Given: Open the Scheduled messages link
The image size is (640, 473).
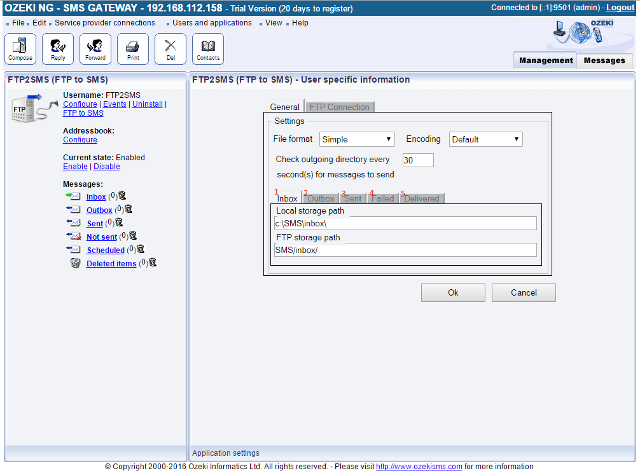Looking at the screenshot, I should coord(105,250).
